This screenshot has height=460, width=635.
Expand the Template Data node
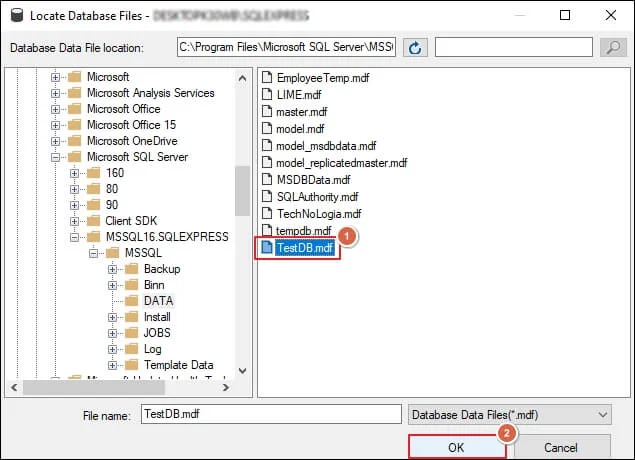[113, 365]
